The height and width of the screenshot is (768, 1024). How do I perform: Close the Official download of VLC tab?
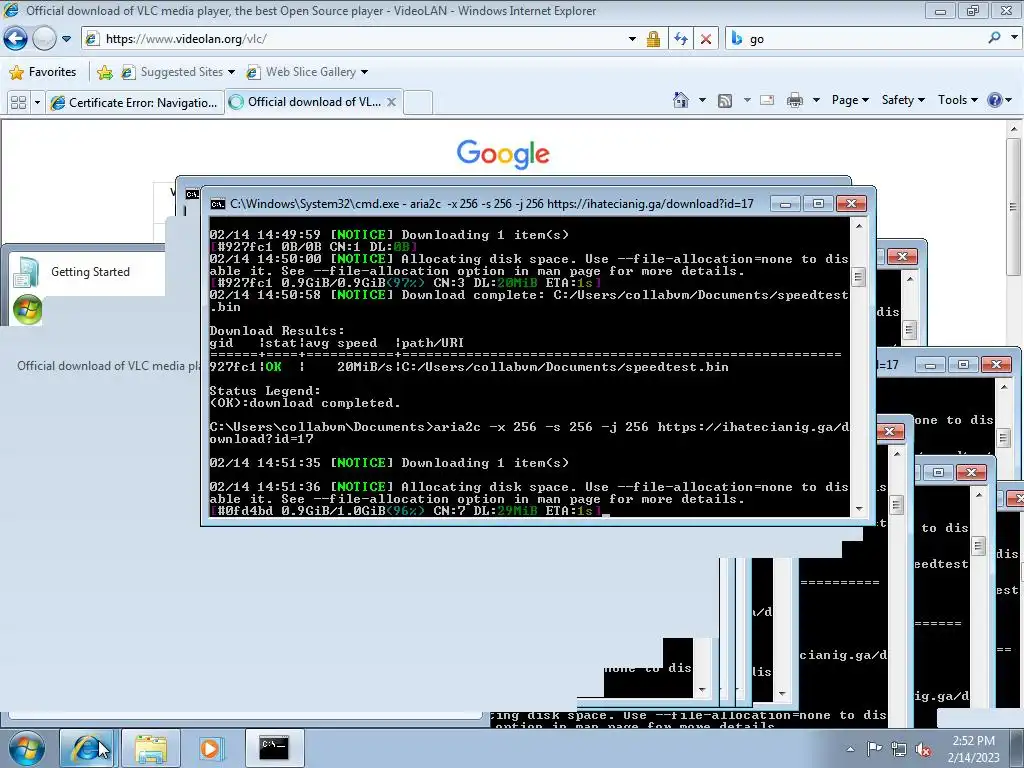tap(391, 102)
